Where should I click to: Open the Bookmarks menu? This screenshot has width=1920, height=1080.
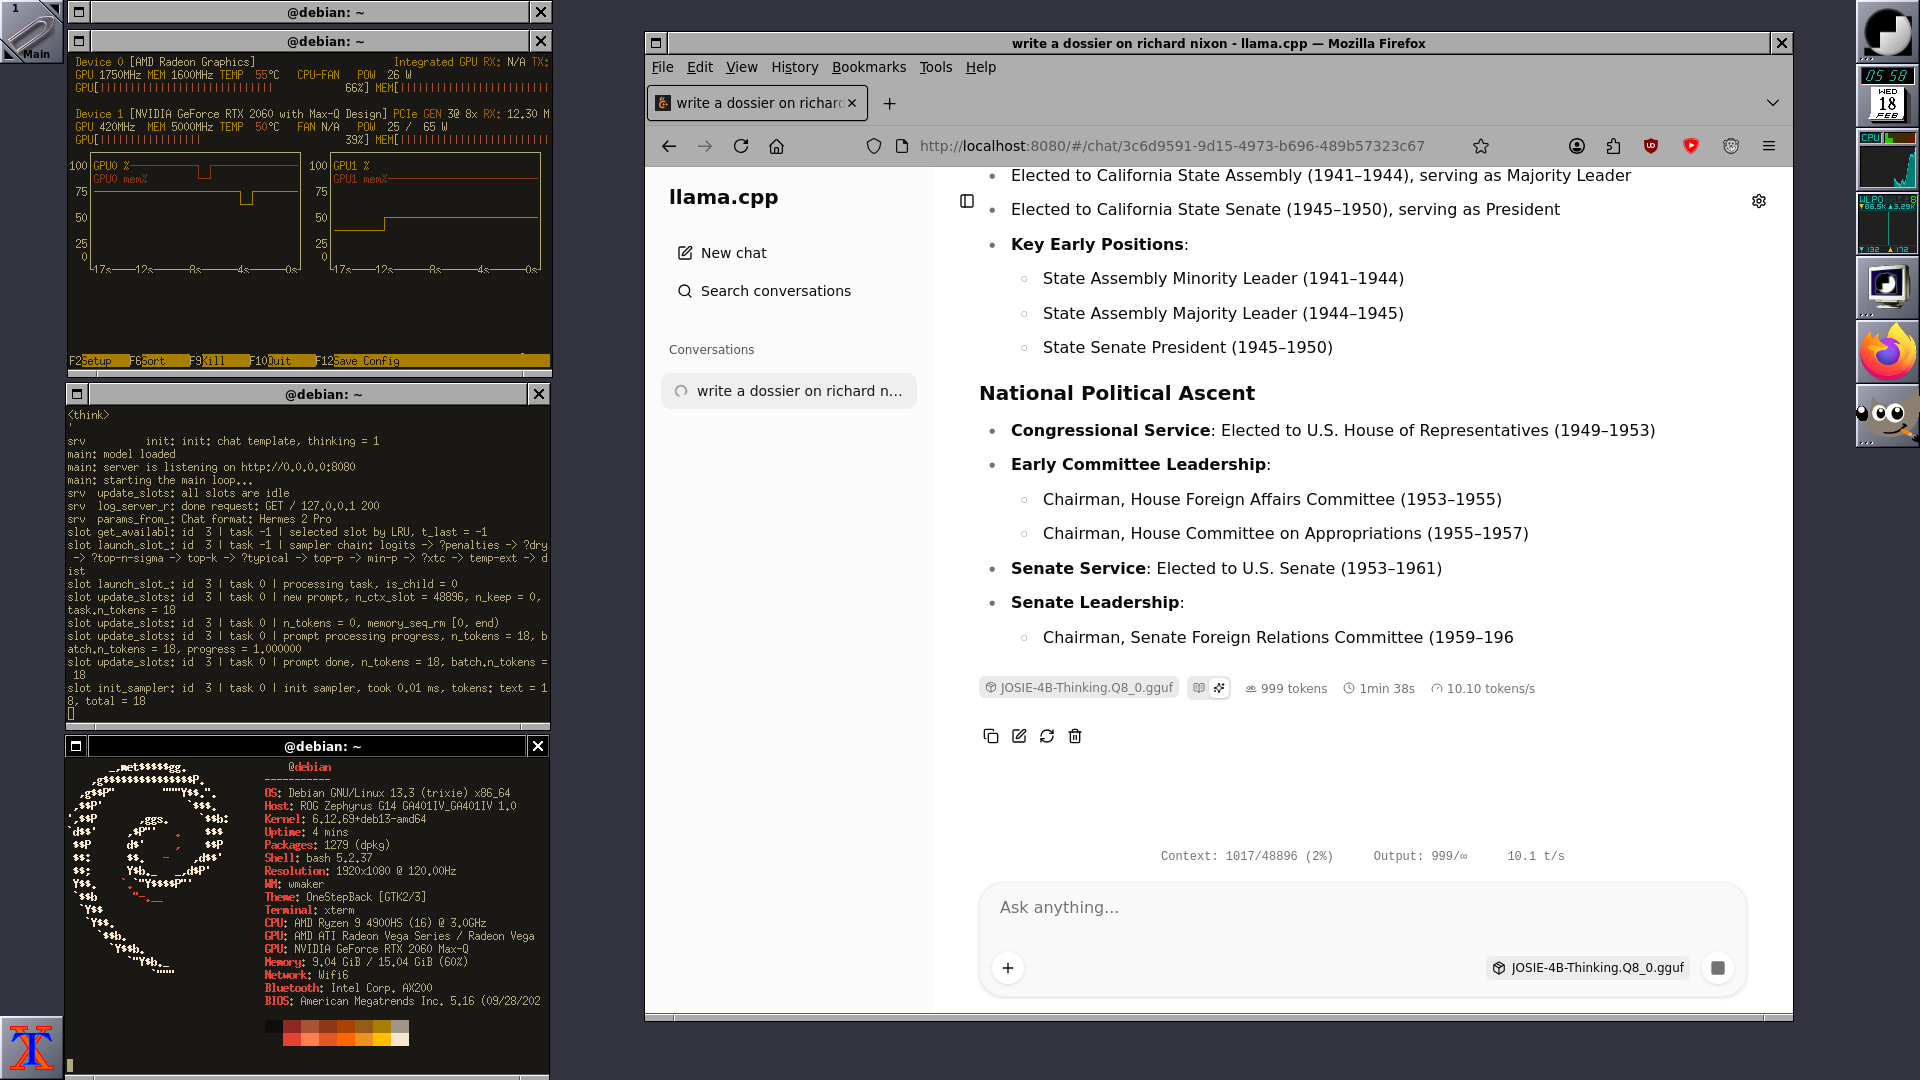pos(868,67)
